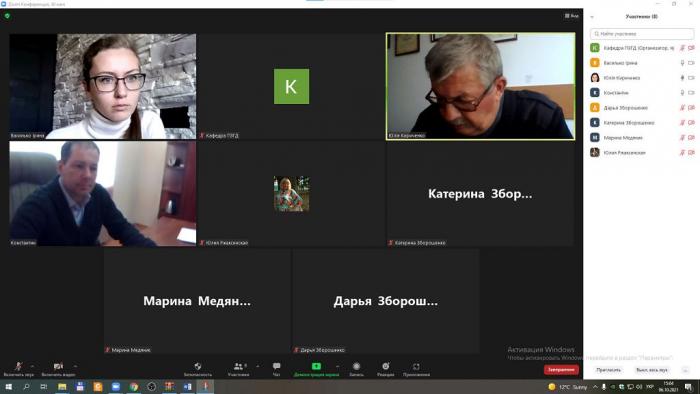700x394 pixels.
Task: Click the green encryption shield icon
Action: [x=7, y=16]
